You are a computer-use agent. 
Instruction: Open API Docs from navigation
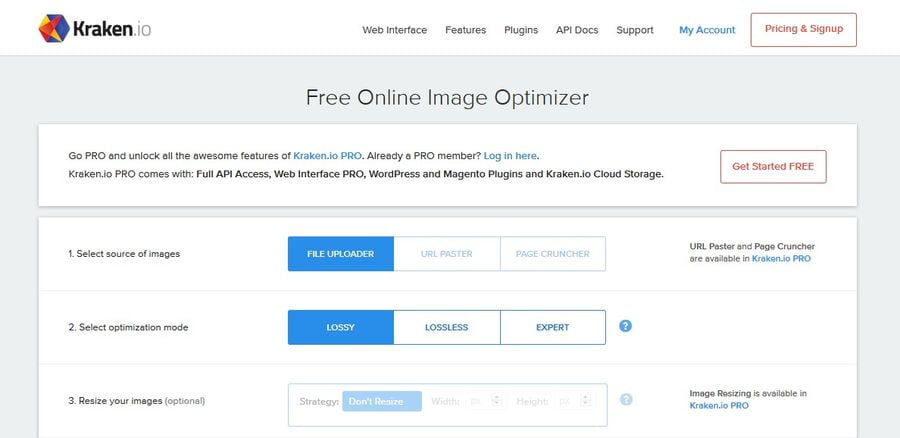577,30
